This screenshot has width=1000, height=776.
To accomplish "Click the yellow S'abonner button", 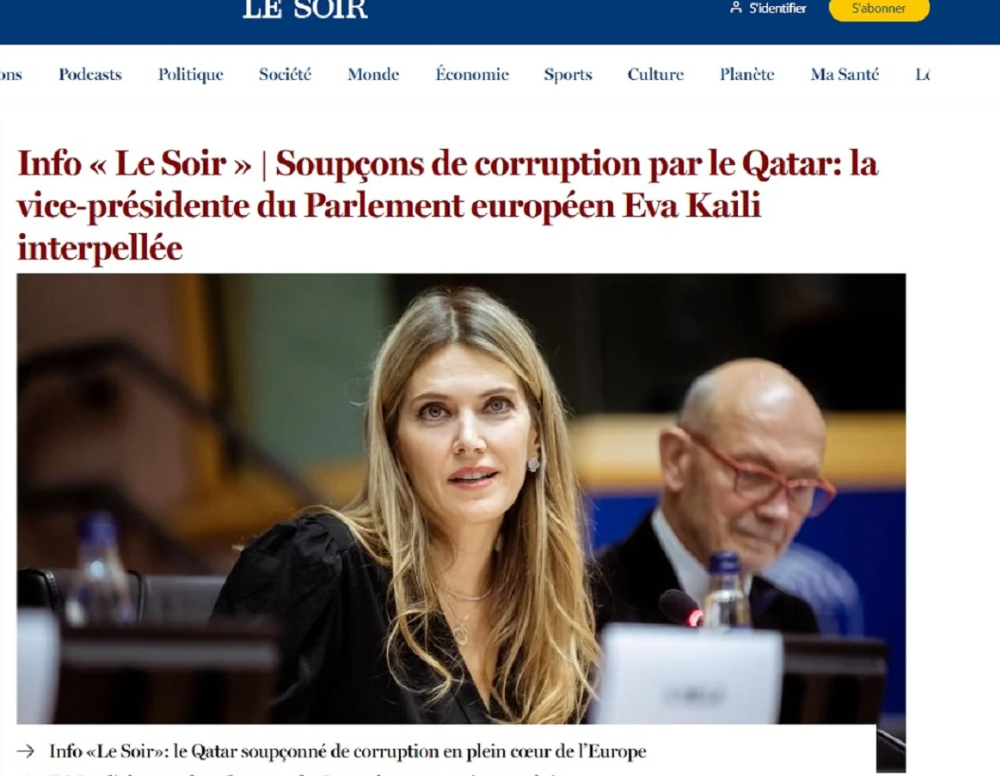I will (x=879, y=9).
